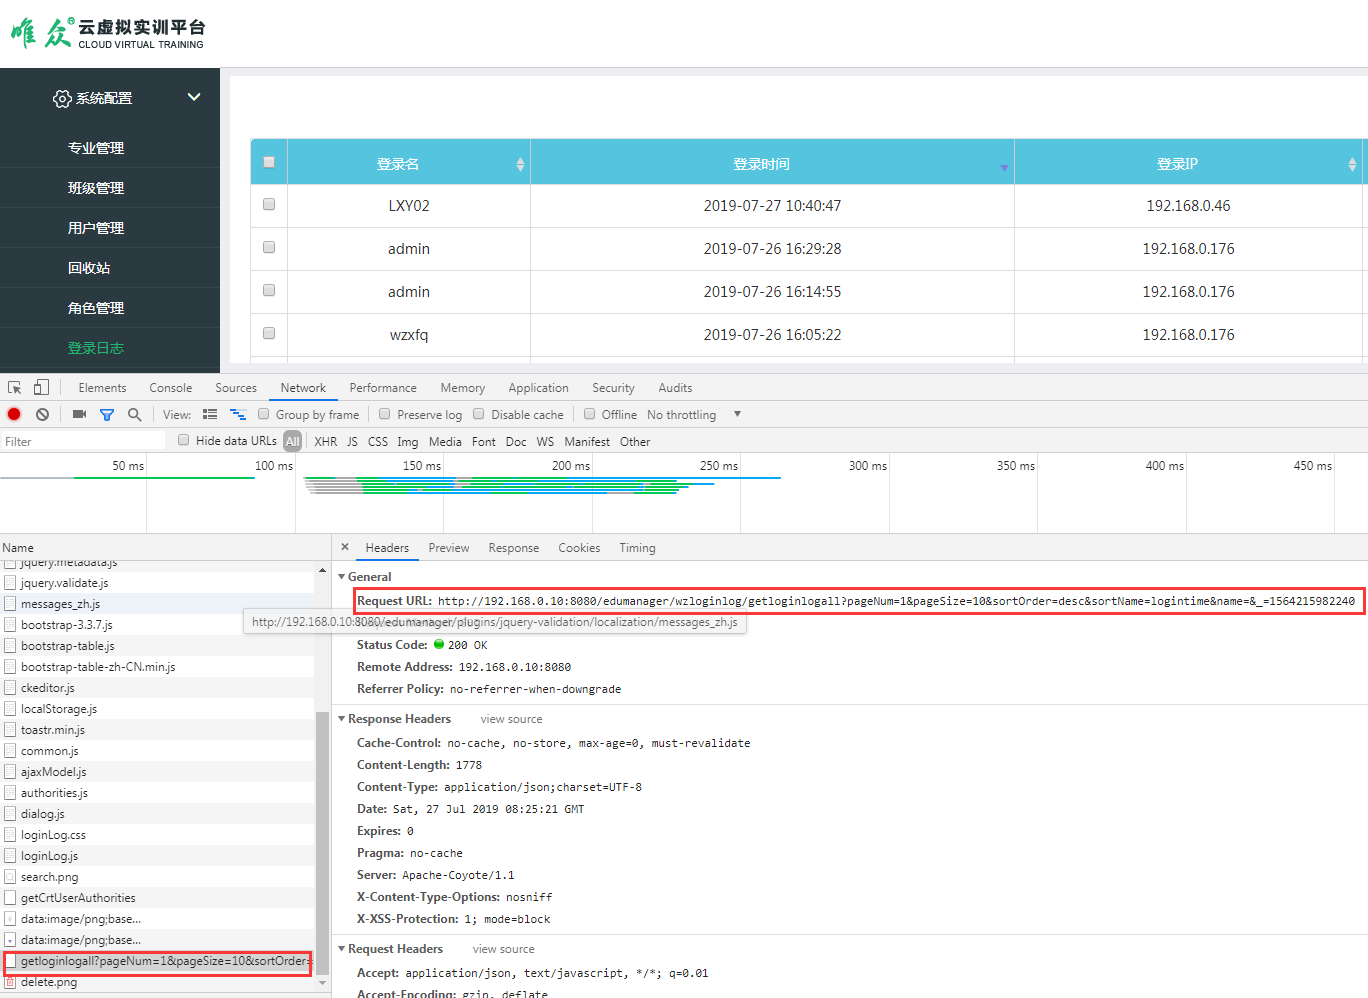Click the network Filter text field
Viewport: 1368px width, 998px height.
click(82, 442)
